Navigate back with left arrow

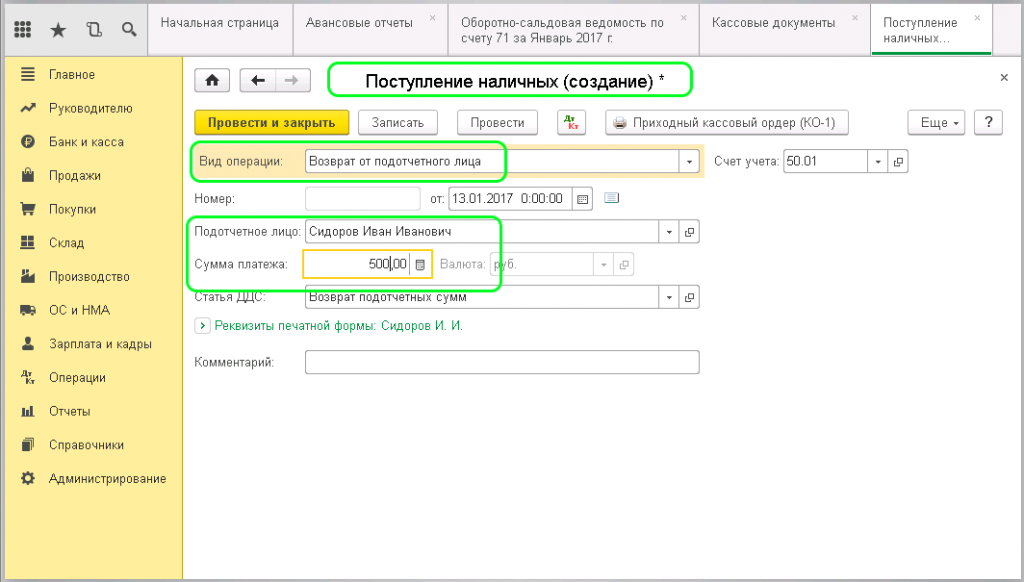pyautogui.click(x=258, y=81)
